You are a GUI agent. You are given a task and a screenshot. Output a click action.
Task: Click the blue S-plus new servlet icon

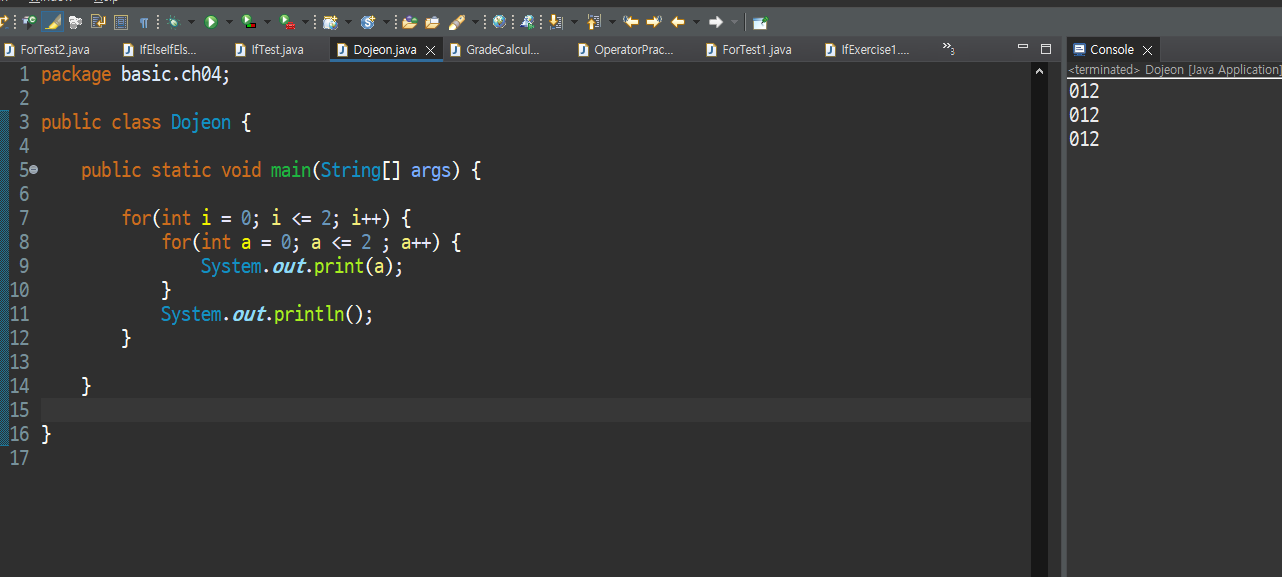(x=368, y=22)
